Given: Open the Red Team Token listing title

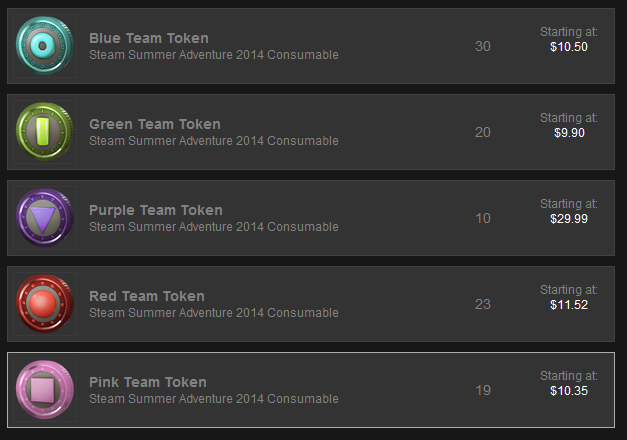Looking at the screenshot, I should tap(147, 296).
